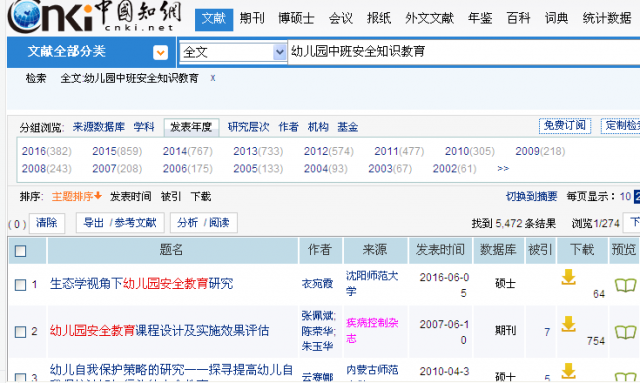
Task: Group results by 研究层次
Action: click(x=249, y=127)
